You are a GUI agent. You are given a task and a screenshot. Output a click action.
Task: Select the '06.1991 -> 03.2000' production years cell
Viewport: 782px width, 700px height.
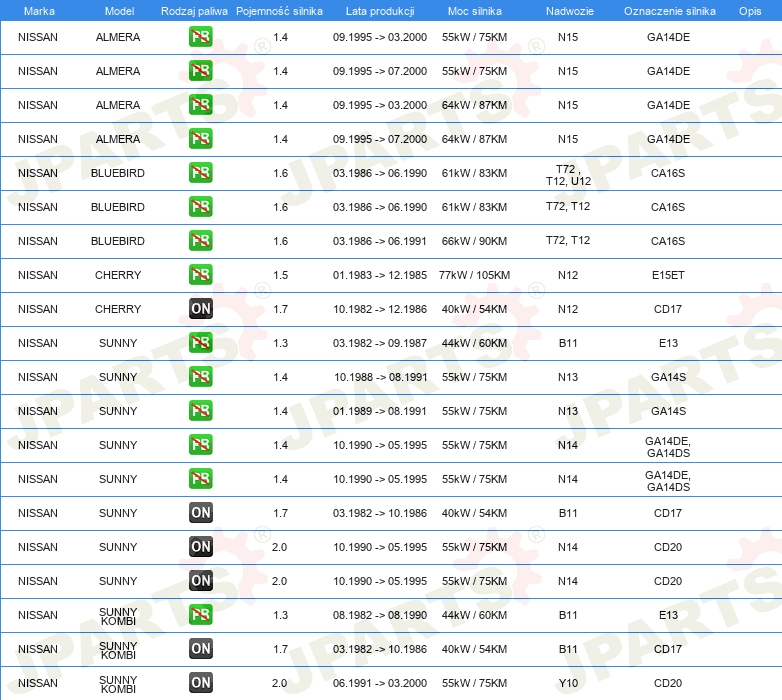[x=380, y=683]
